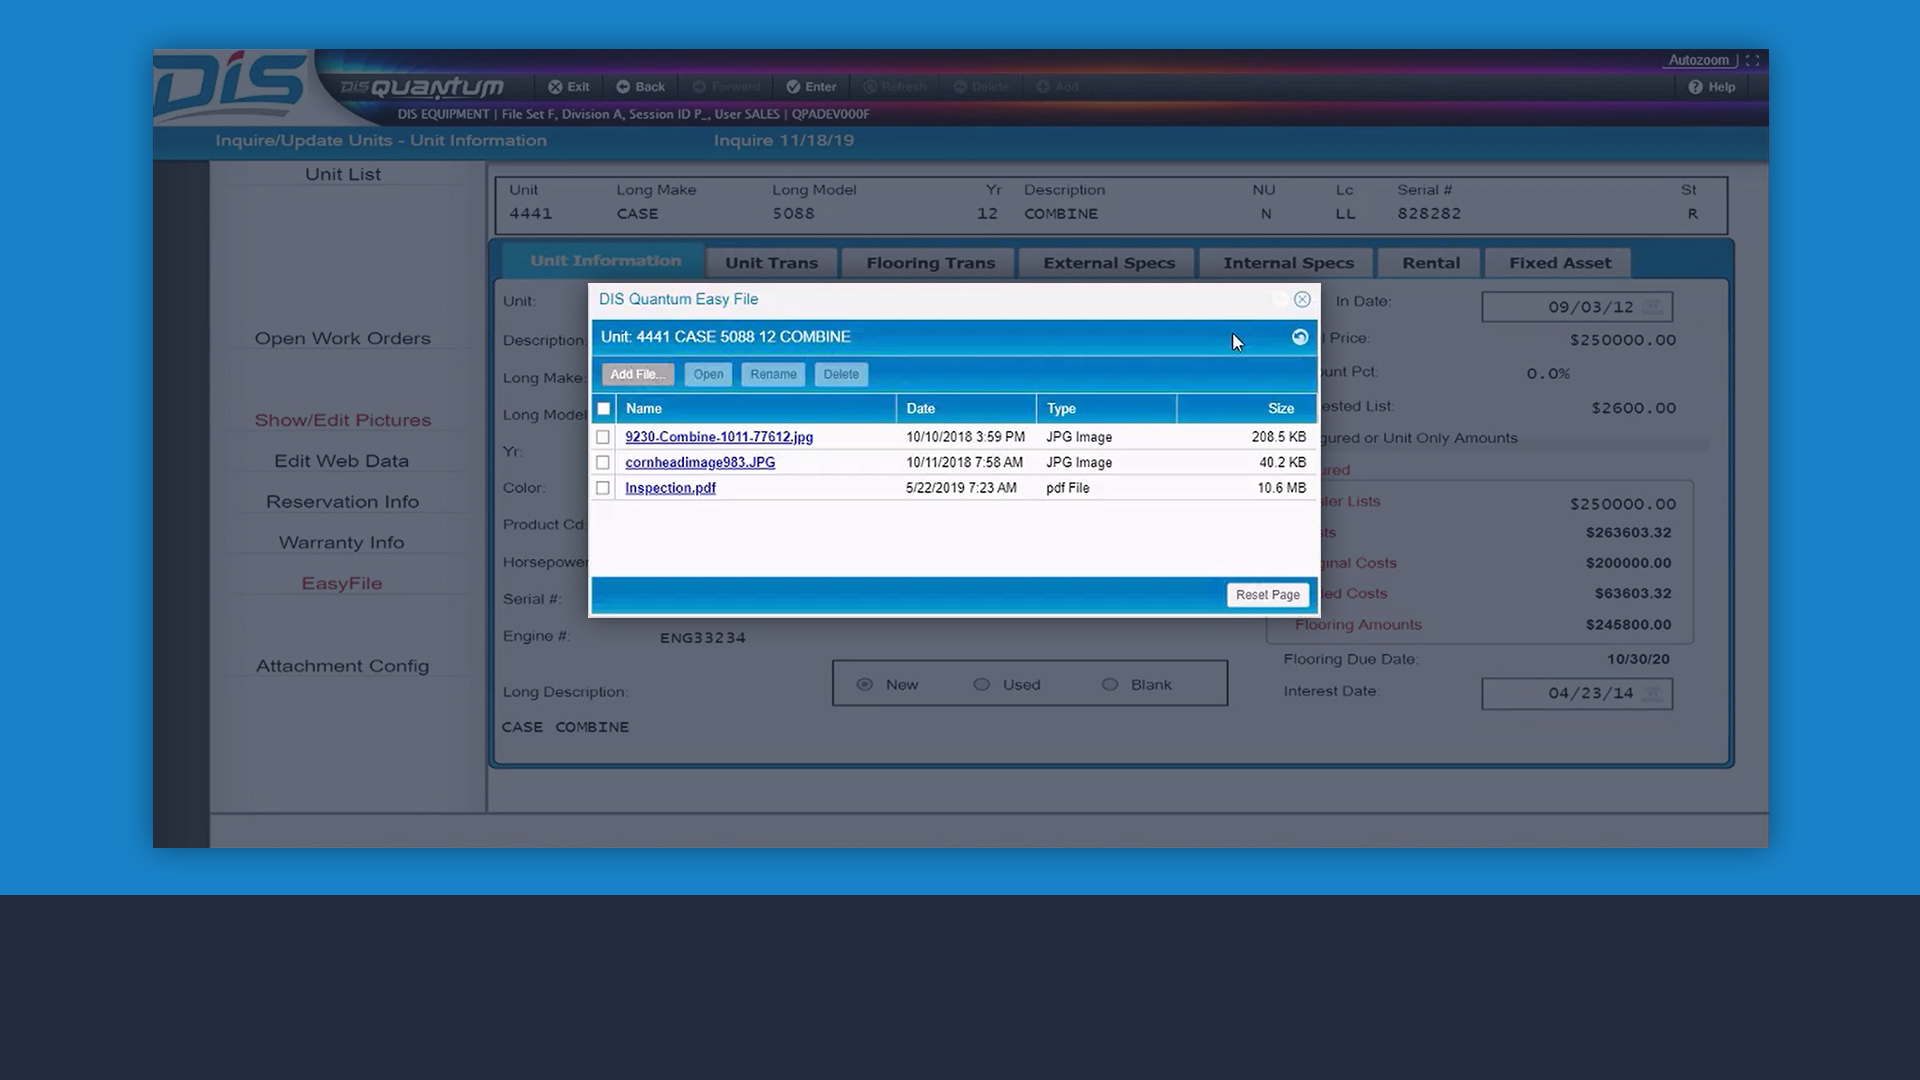Select the Blank radio button
Screen dimensions: 1920x1080
tap(1110, 685)
